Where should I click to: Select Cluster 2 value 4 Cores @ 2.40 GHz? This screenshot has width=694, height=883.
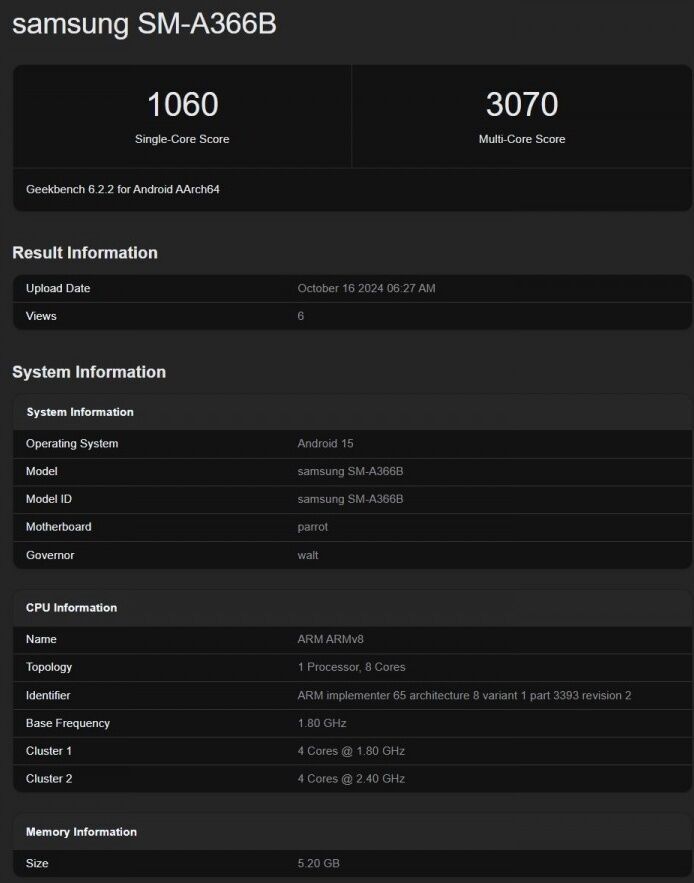(351, 779)
